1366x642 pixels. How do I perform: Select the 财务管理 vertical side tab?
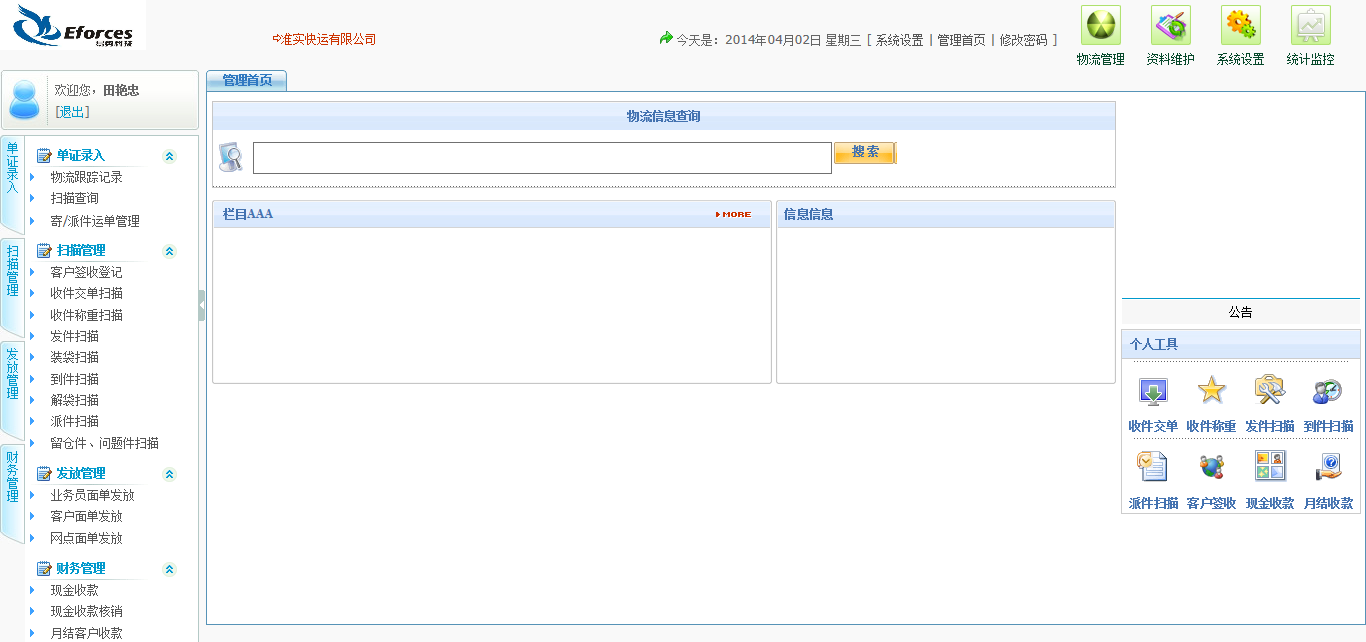coord(12,490)
